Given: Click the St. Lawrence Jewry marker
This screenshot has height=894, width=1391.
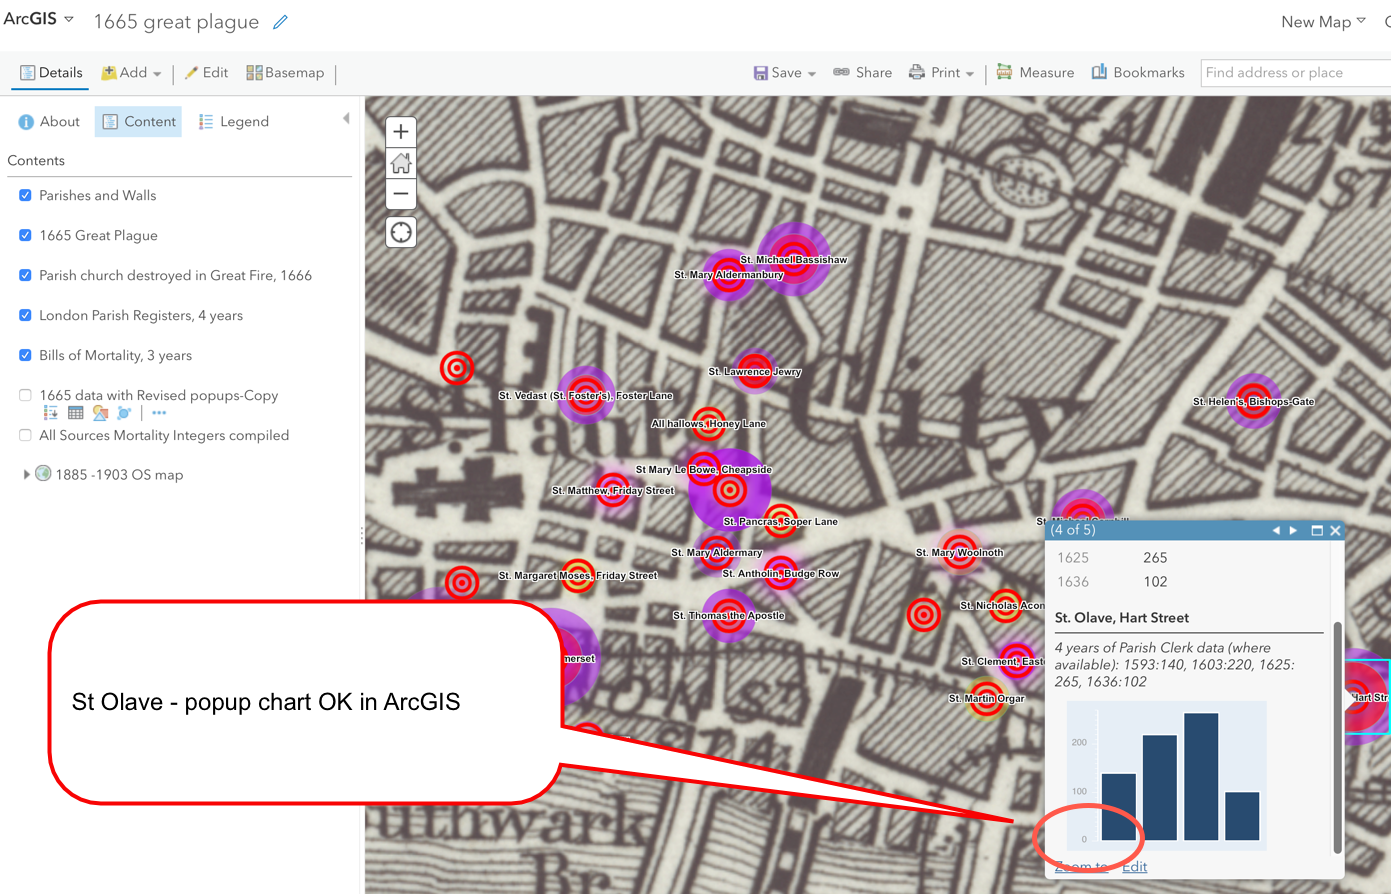Looking at the screenshot, I should pyautogui.click(x=754, y=371).
